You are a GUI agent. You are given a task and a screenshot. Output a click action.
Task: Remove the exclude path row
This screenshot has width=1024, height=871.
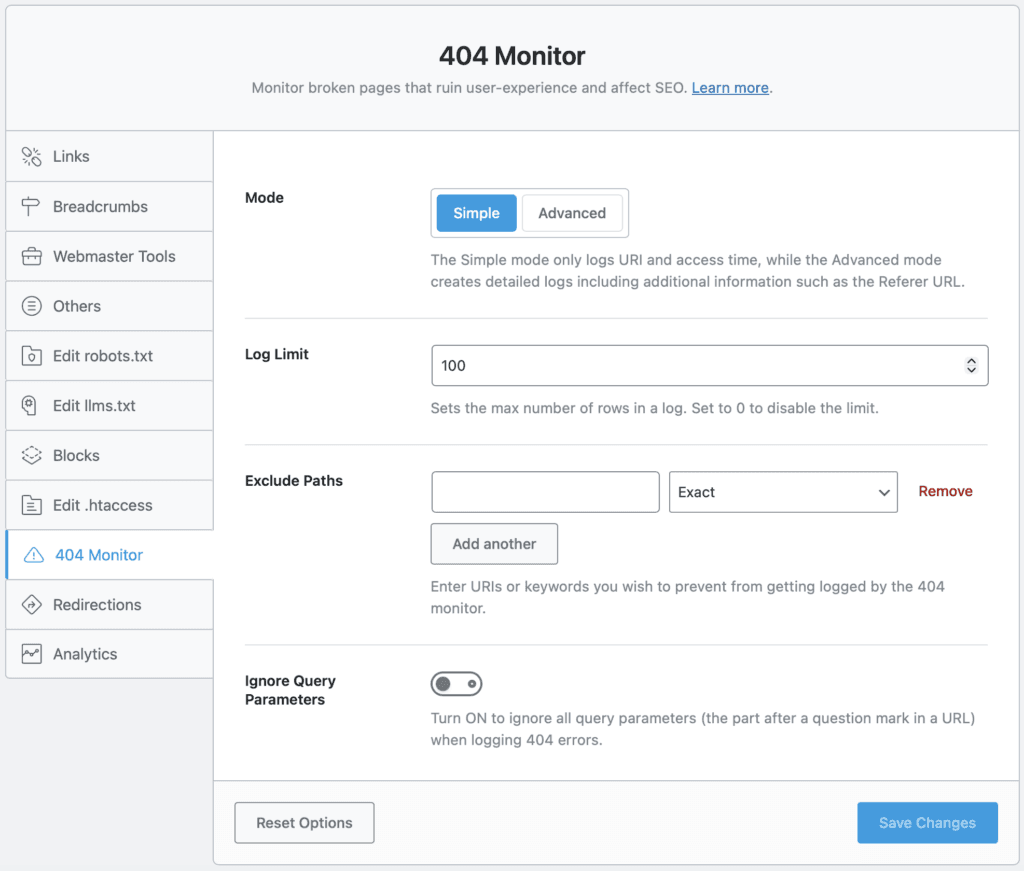pyautogui.click(x=945, y=491)
